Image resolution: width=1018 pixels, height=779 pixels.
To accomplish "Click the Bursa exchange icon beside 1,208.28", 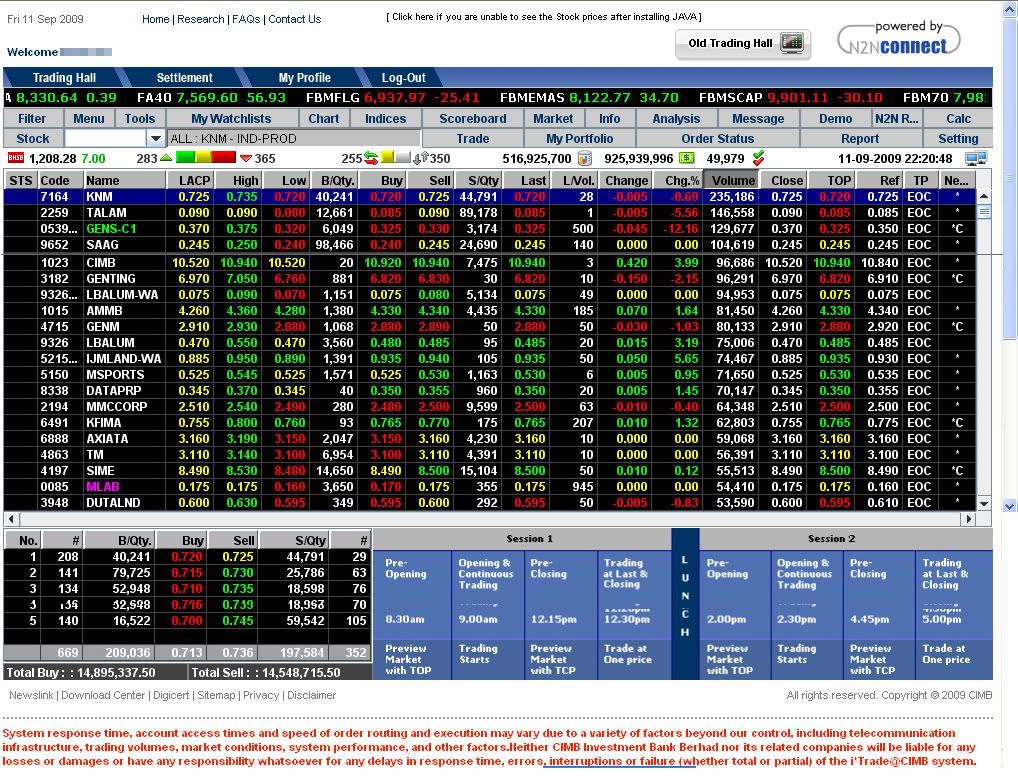I will pyautogui.click(x=15, y=158).
